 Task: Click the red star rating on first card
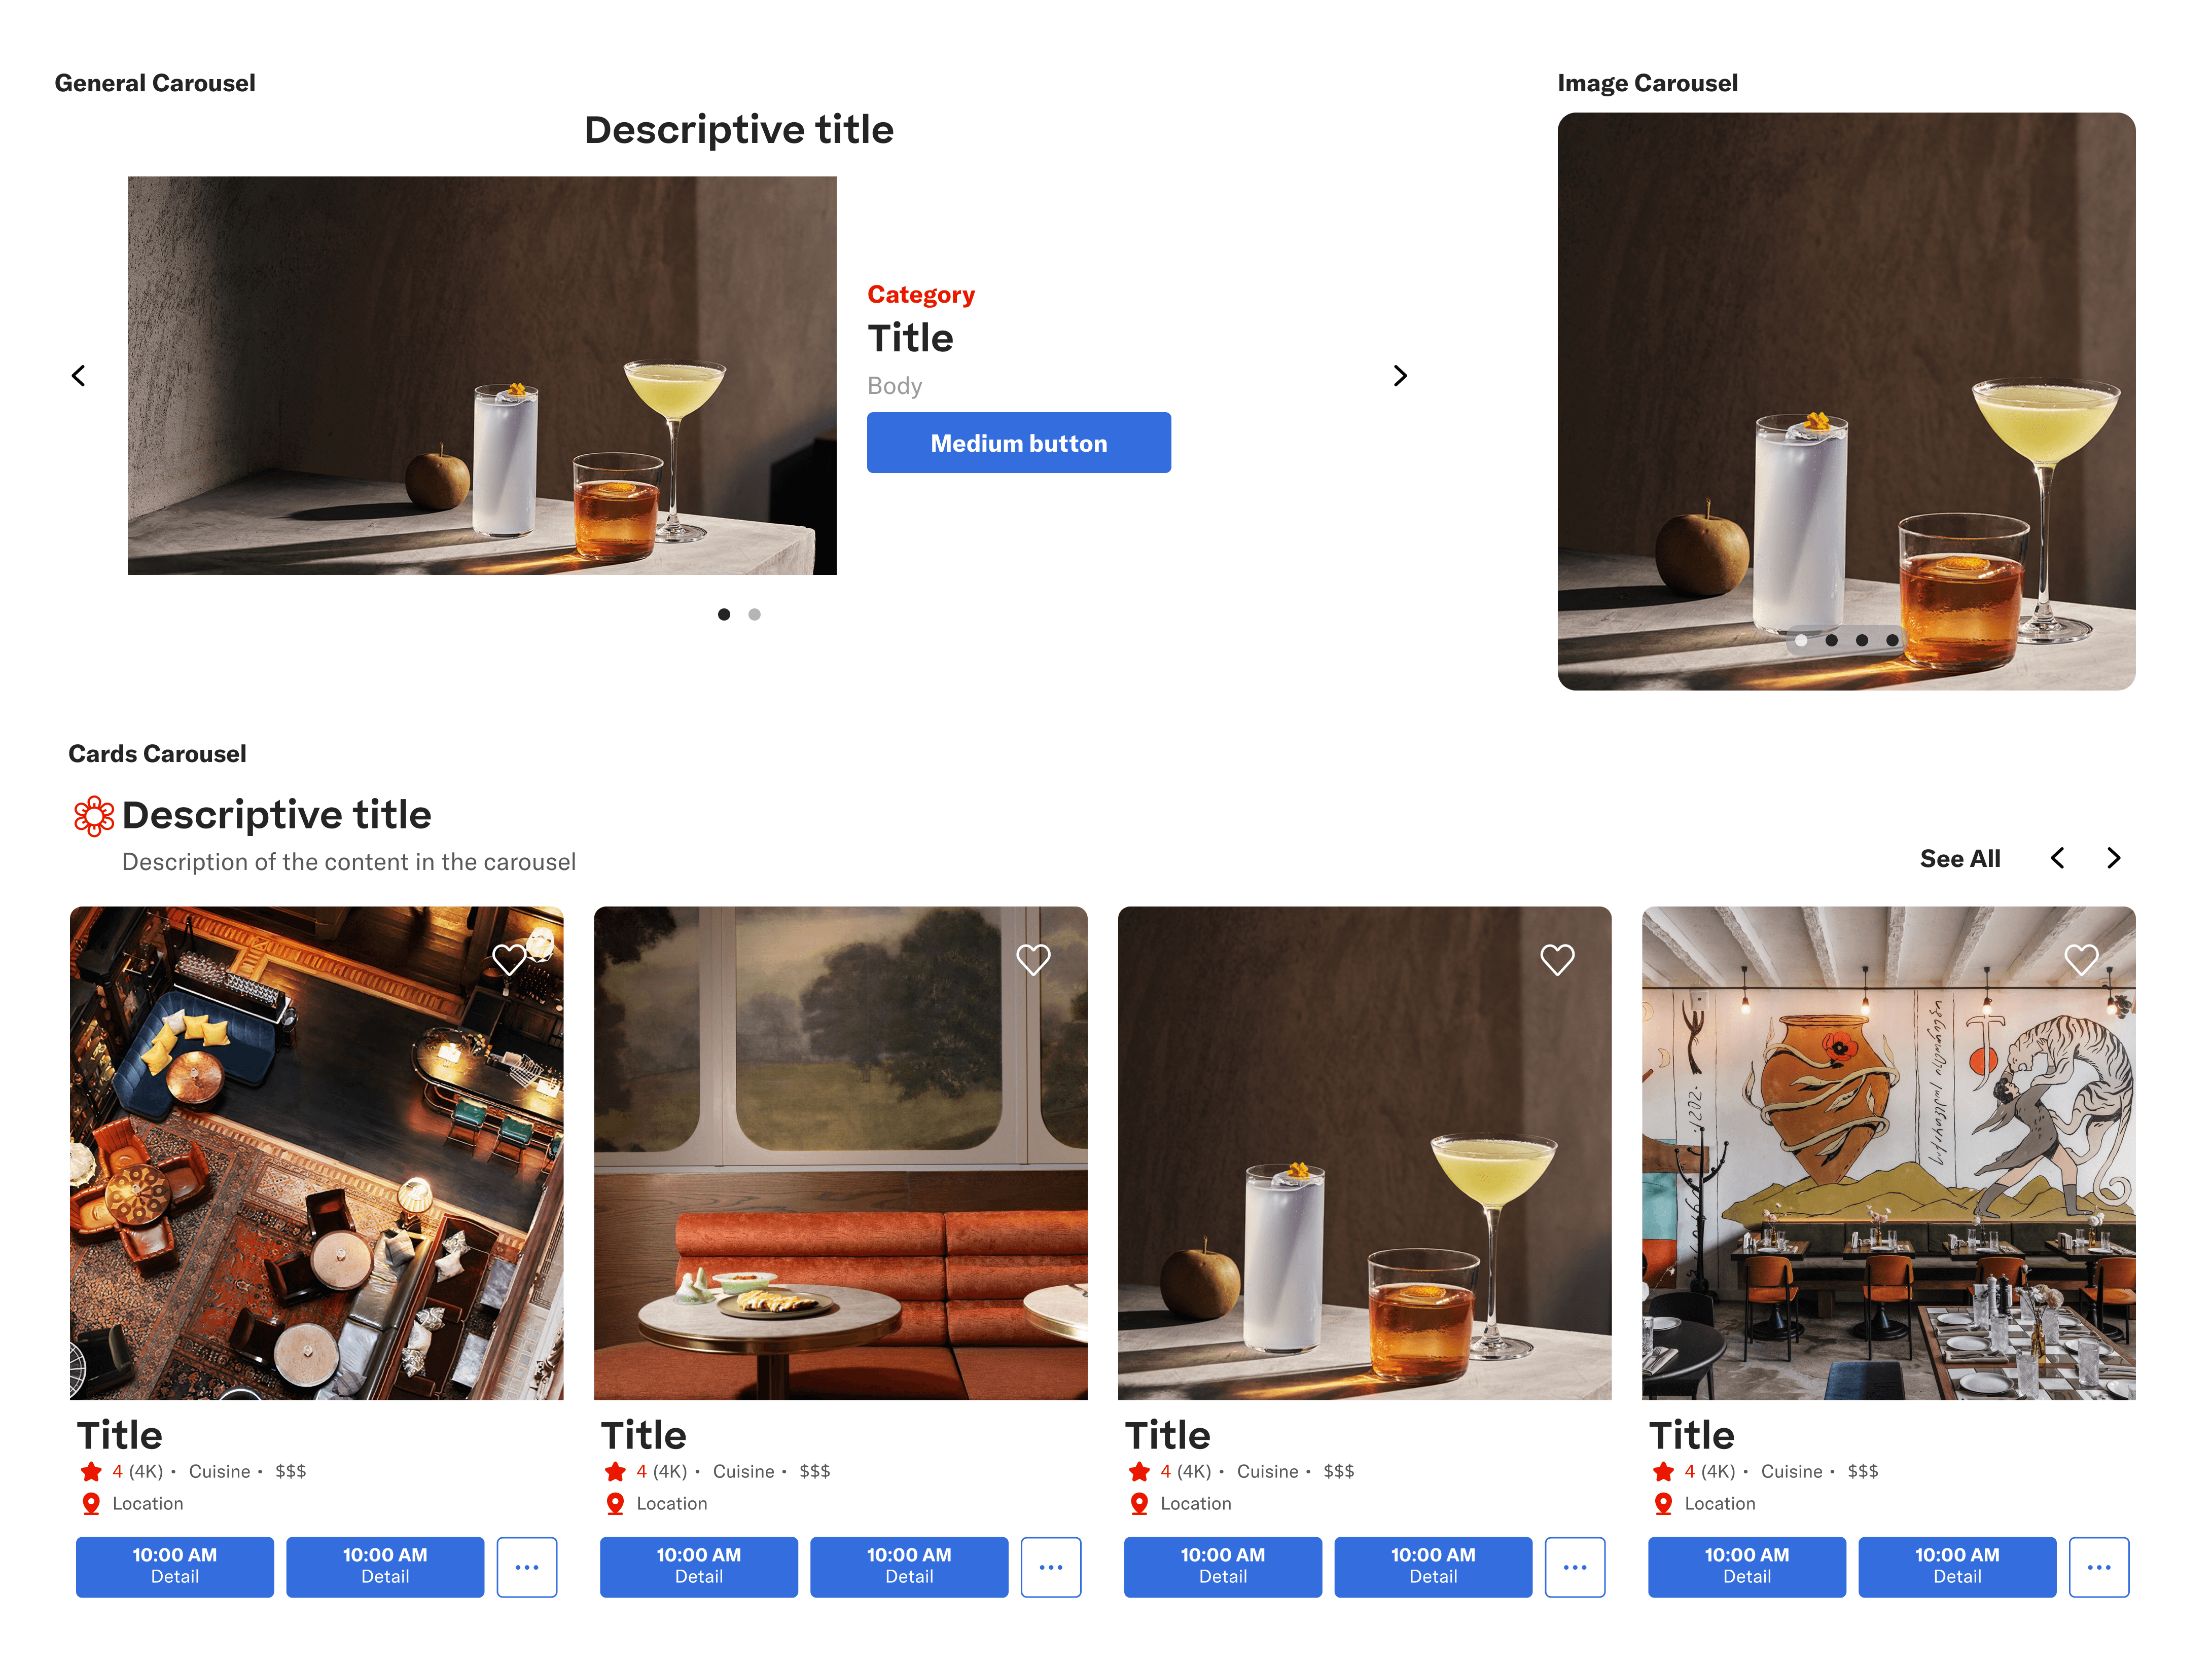click(91, 1471)
